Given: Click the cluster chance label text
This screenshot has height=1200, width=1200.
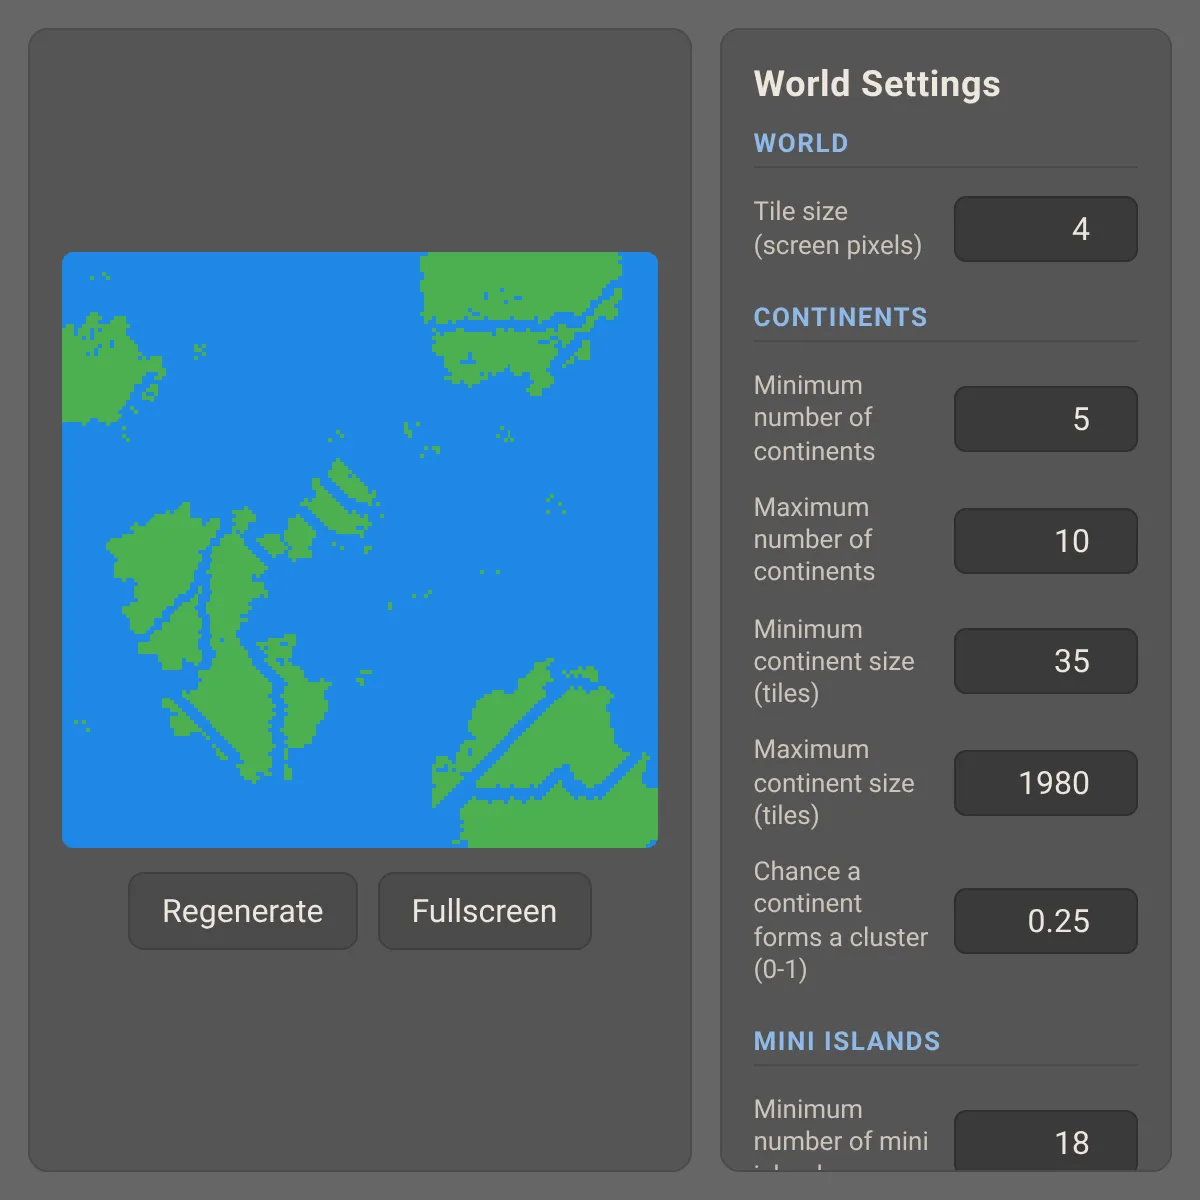Looking at the screenshot, I should click(841, 920).
